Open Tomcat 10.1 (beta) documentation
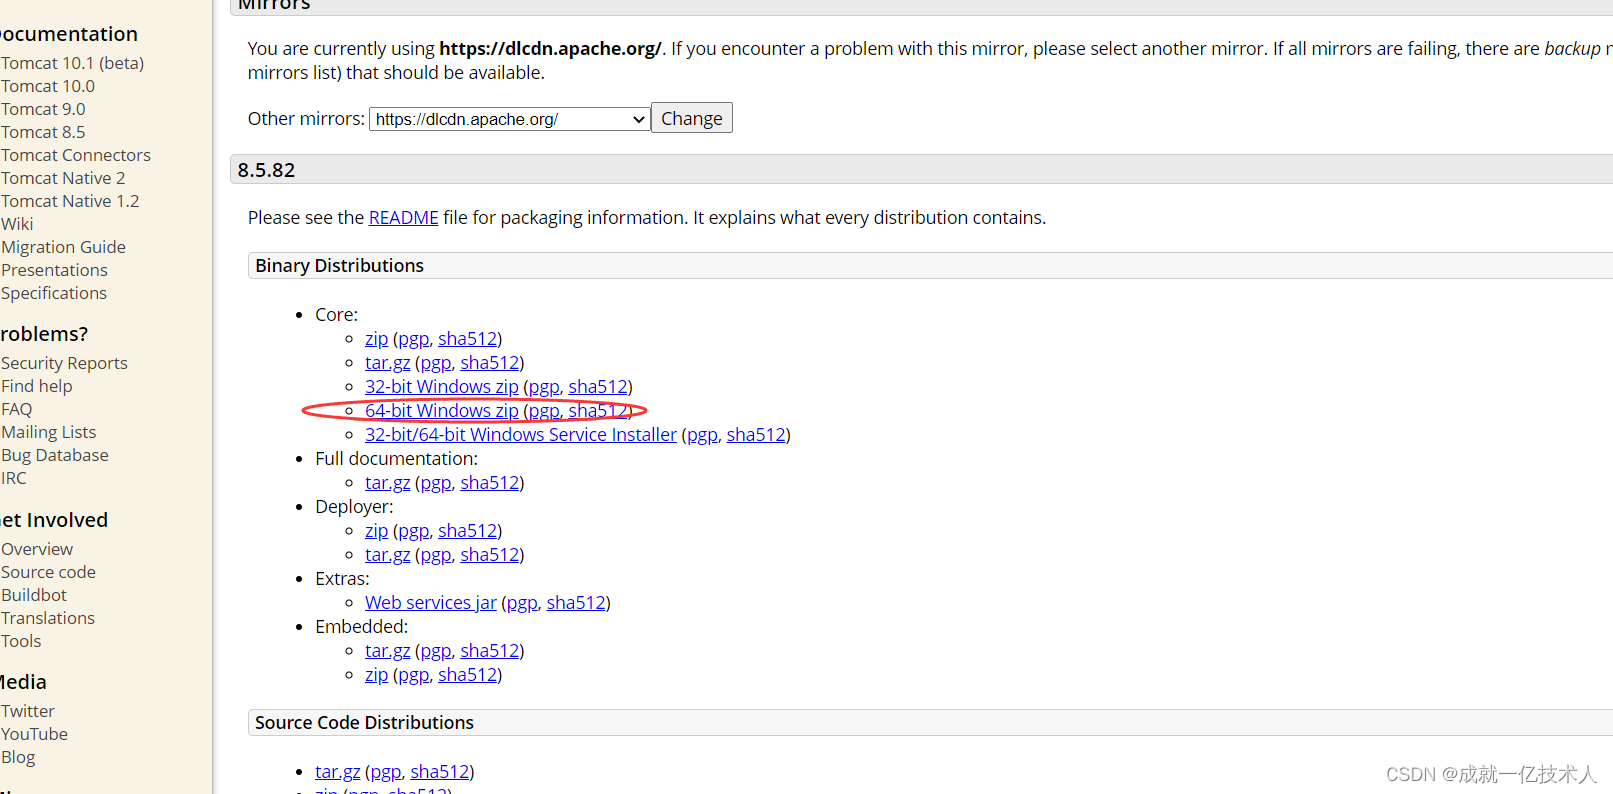The image size is (1613, 794). coord(72,63)
